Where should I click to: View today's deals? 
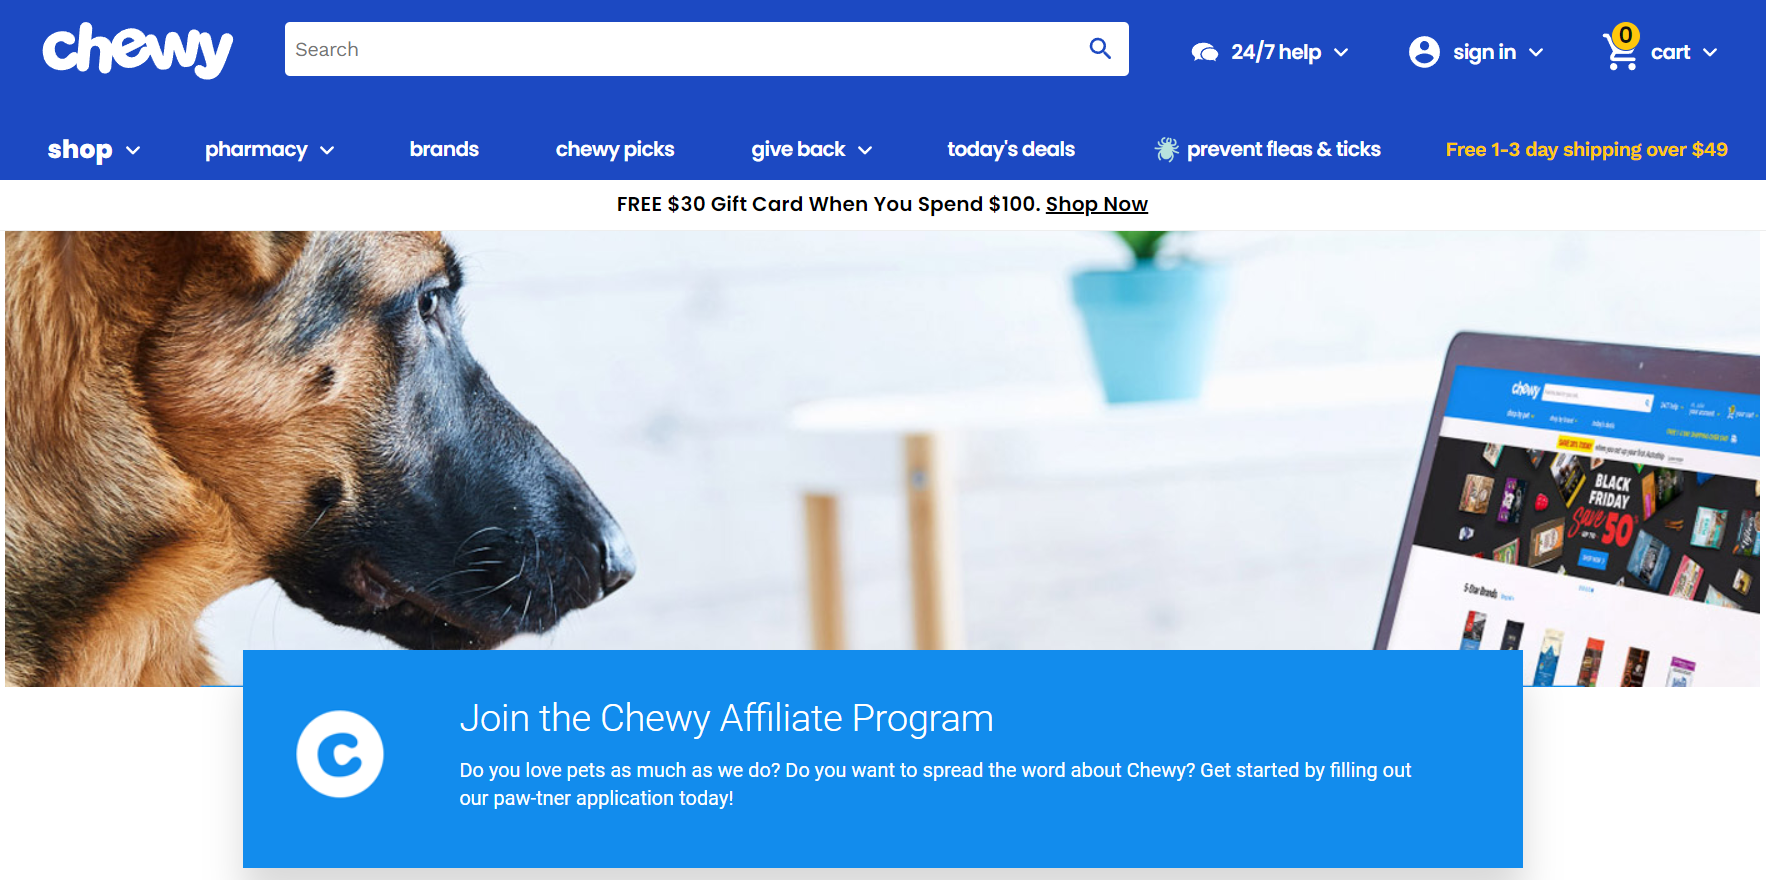[1011, 150]
